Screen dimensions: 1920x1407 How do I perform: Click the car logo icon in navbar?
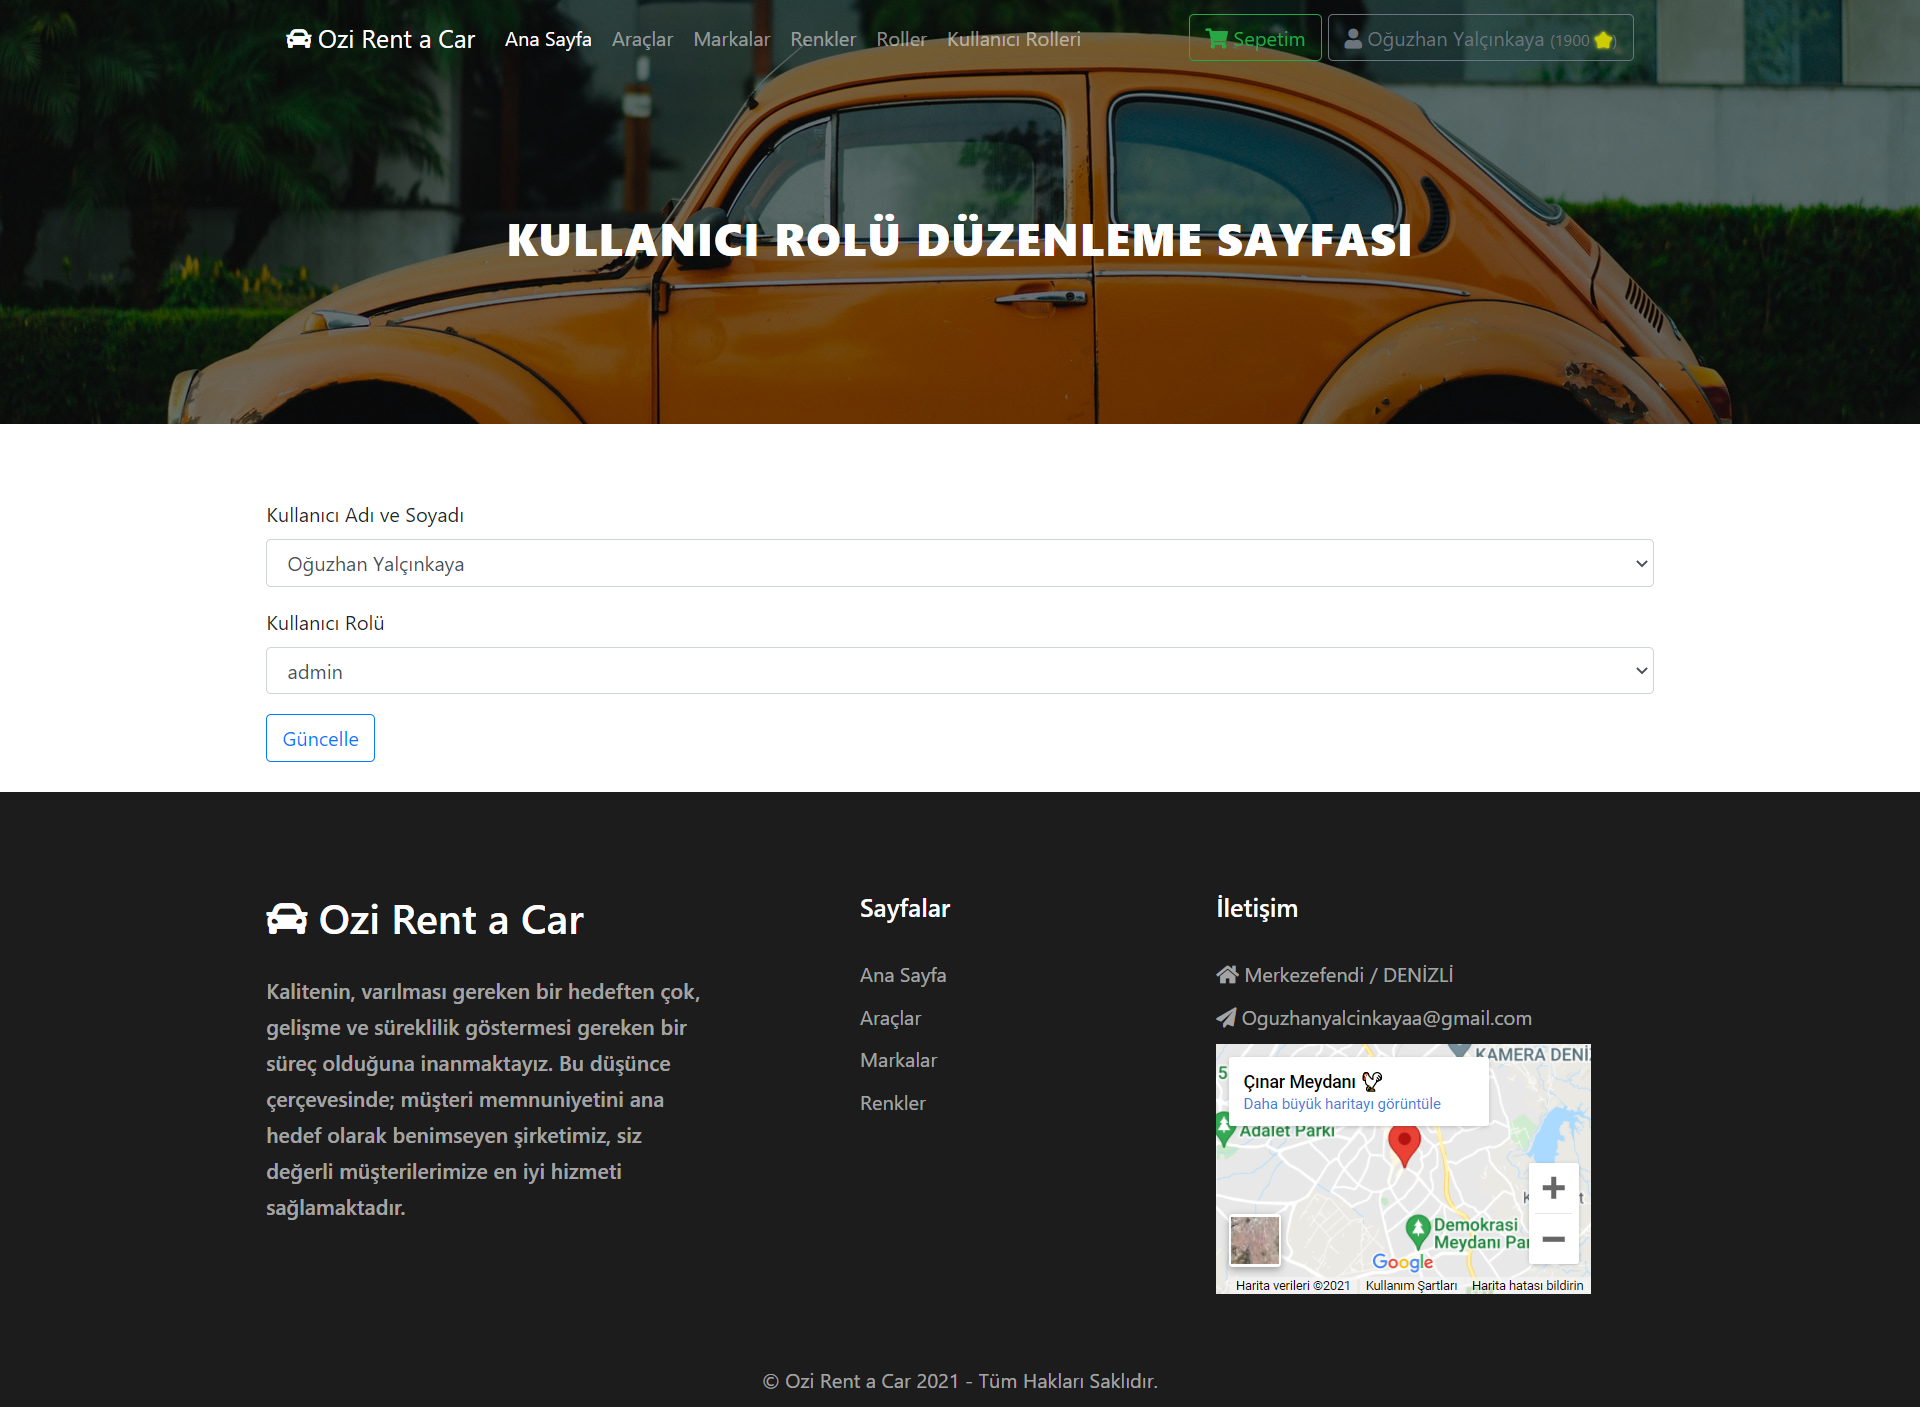[x=298, y=39]
